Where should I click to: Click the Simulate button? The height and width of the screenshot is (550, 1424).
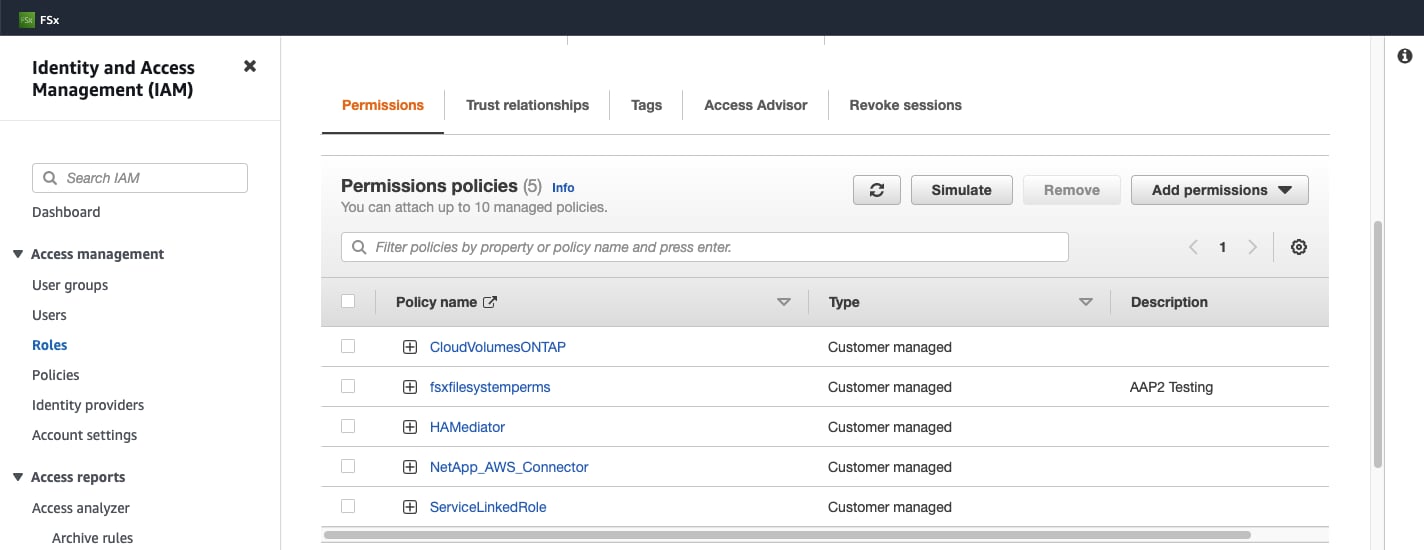point(962,190)
